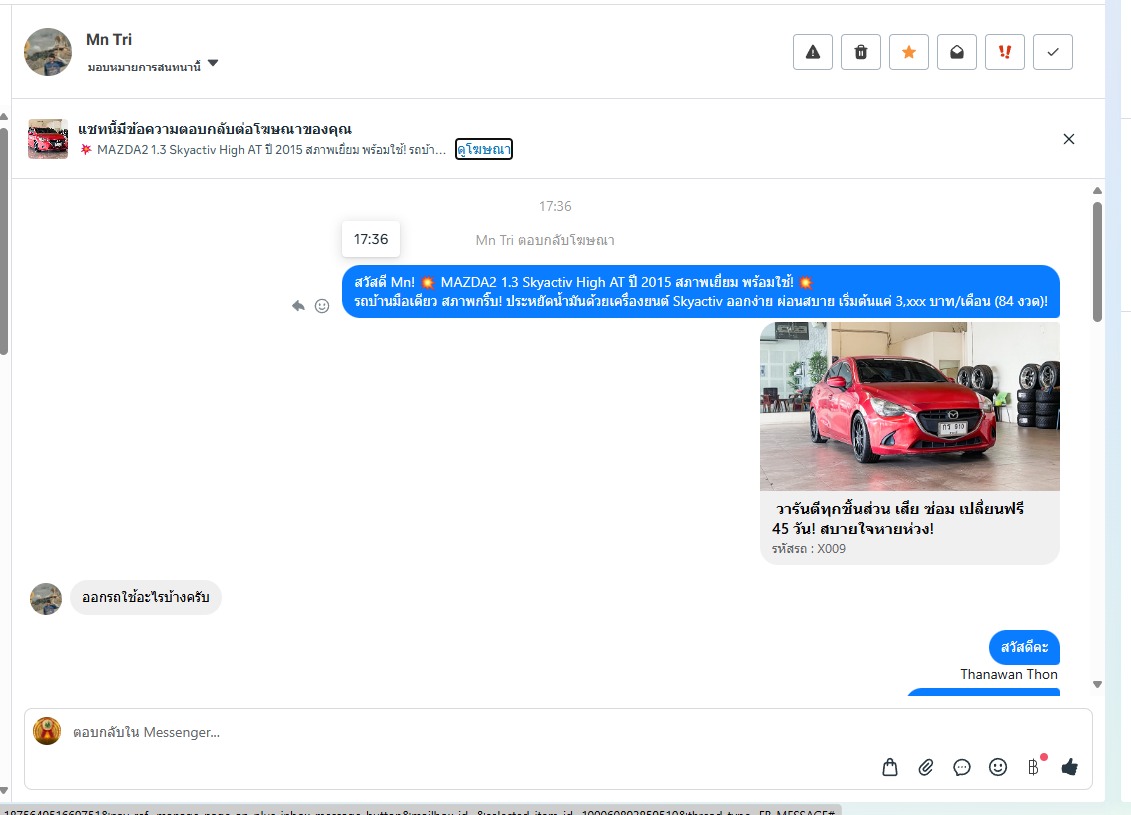This screenshot has height=815, width=1131.
Task: Open saved replies speech bubble icon
Action: pos(962,767)
